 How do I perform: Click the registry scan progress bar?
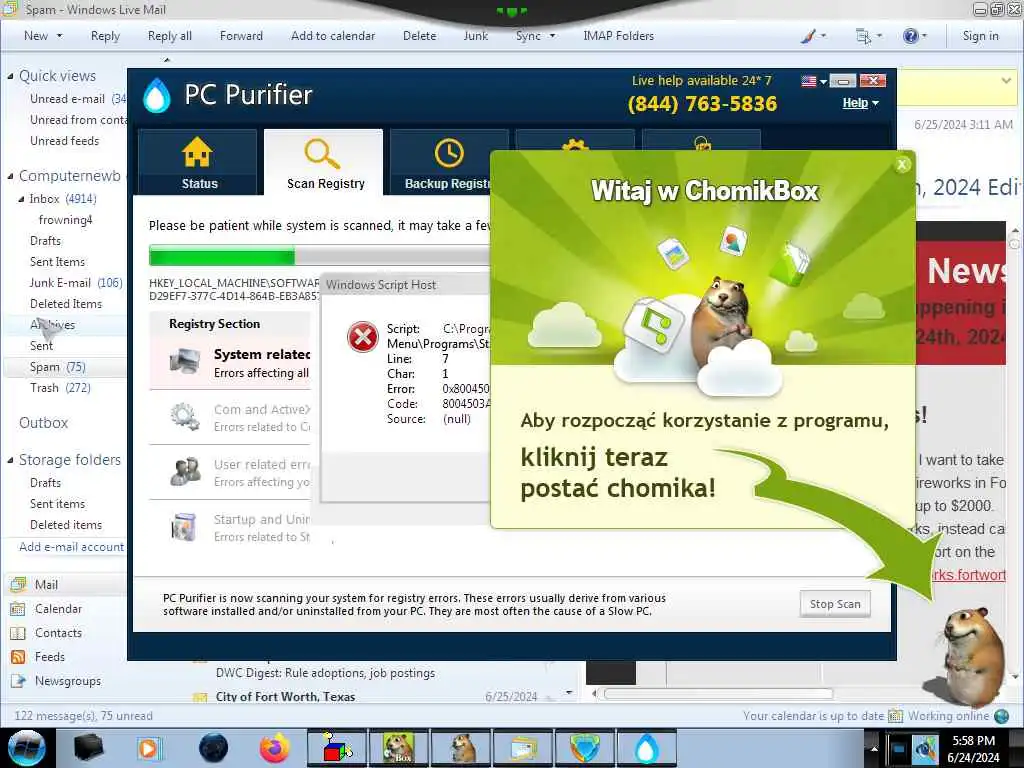coord(319,255)
